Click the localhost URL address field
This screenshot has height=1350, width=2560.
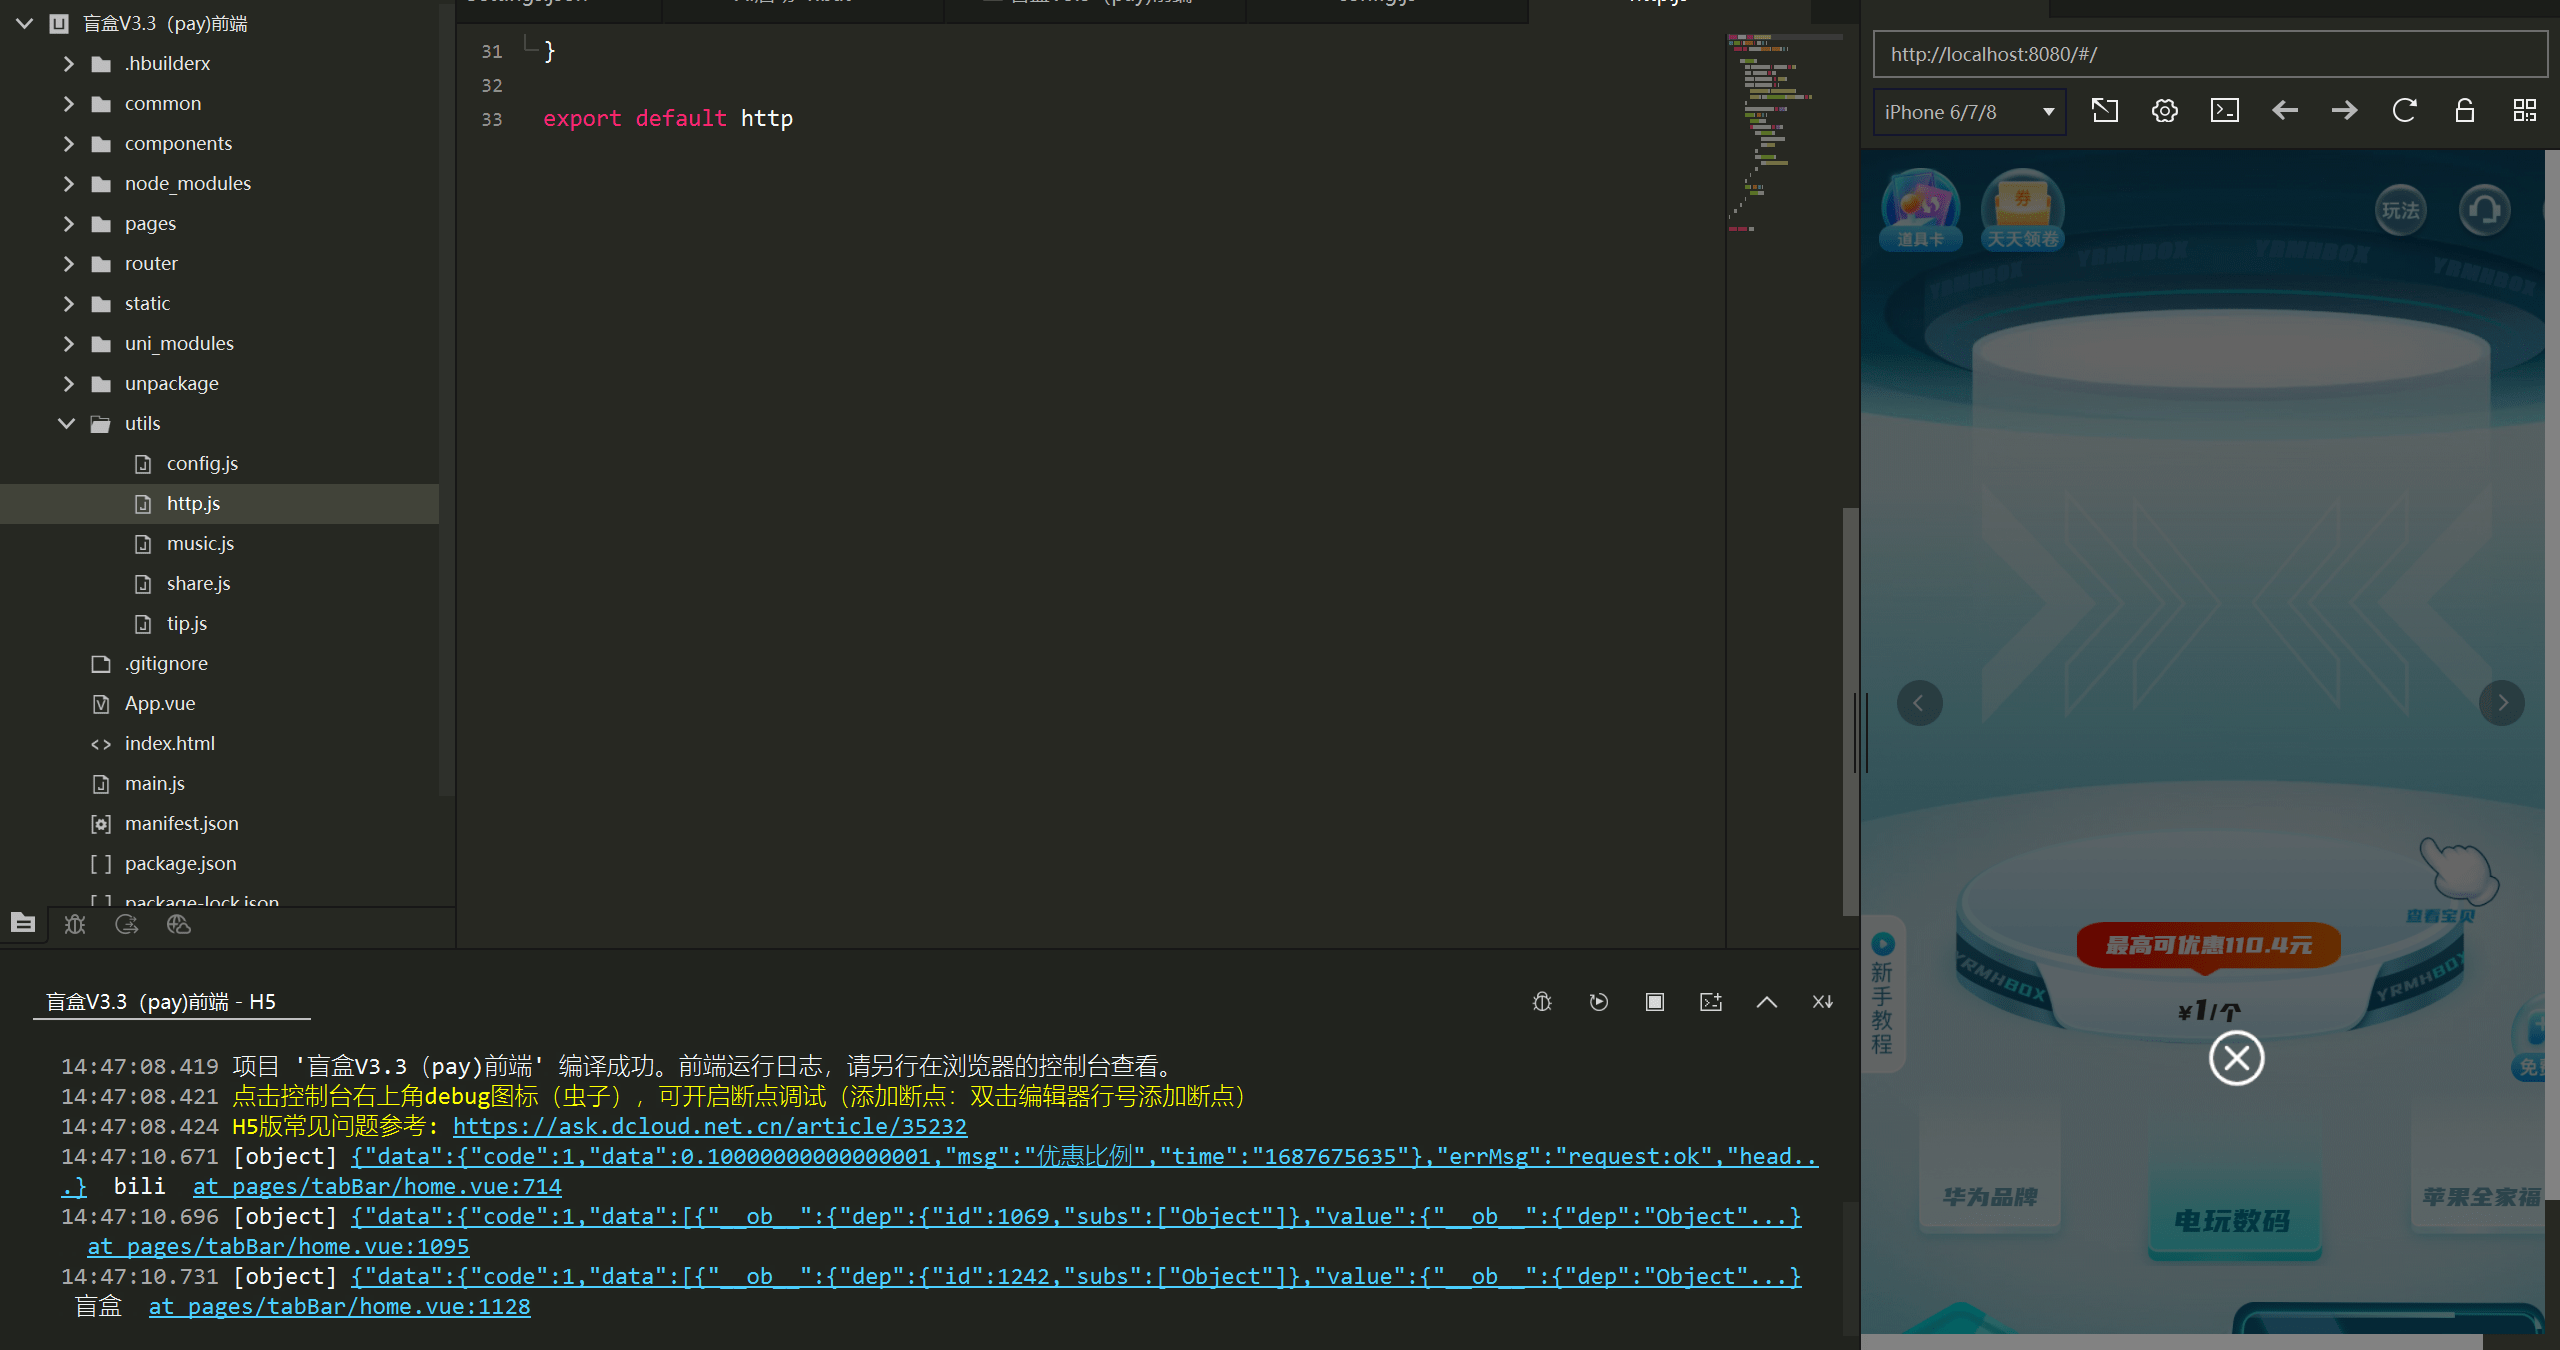[2210, 54]
